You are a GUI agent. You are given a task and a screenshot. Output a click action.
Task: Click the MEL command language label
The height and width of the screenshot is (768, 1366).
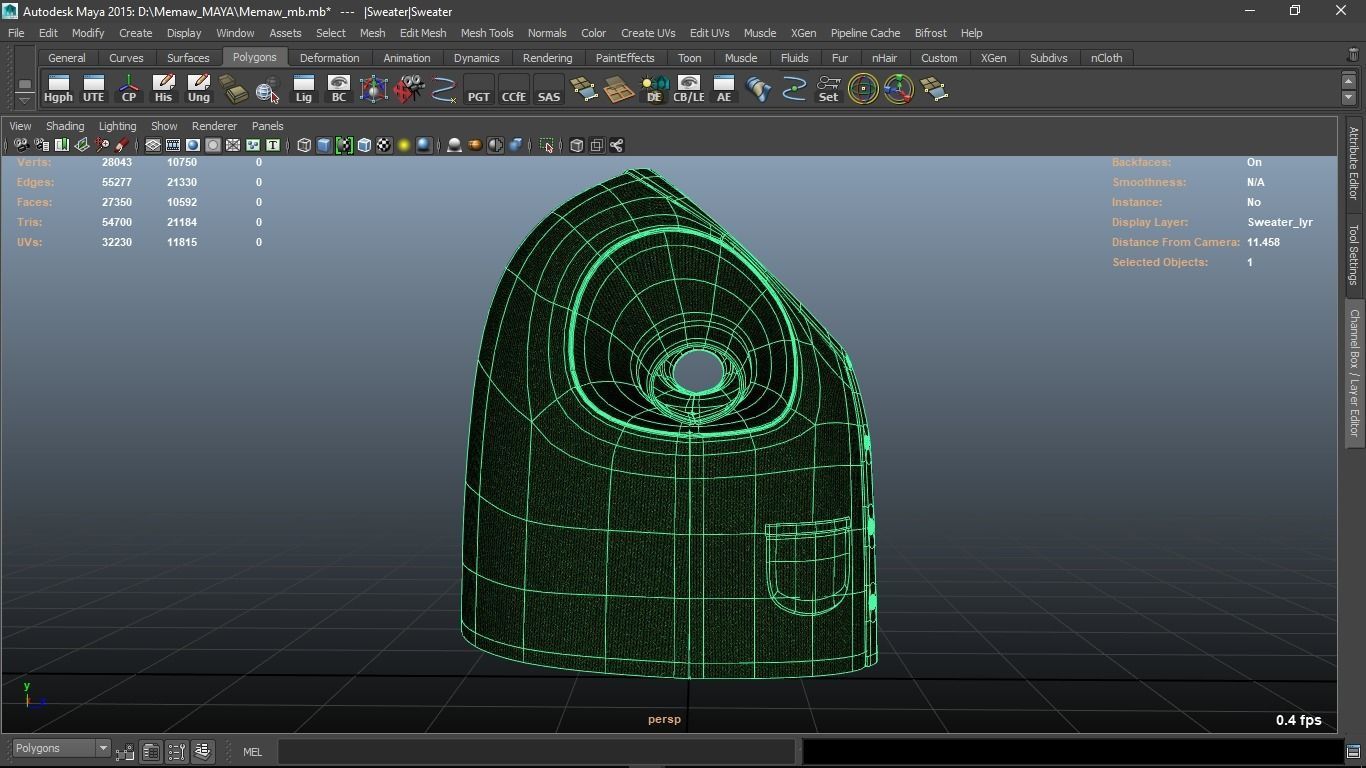point(252,752)
